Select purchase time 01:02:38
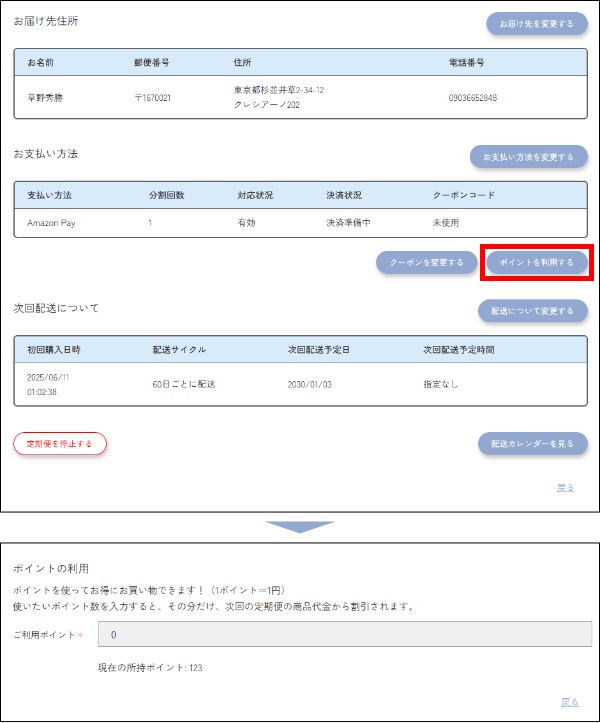This screenshot has height=723, width=600. click(42, 392)
